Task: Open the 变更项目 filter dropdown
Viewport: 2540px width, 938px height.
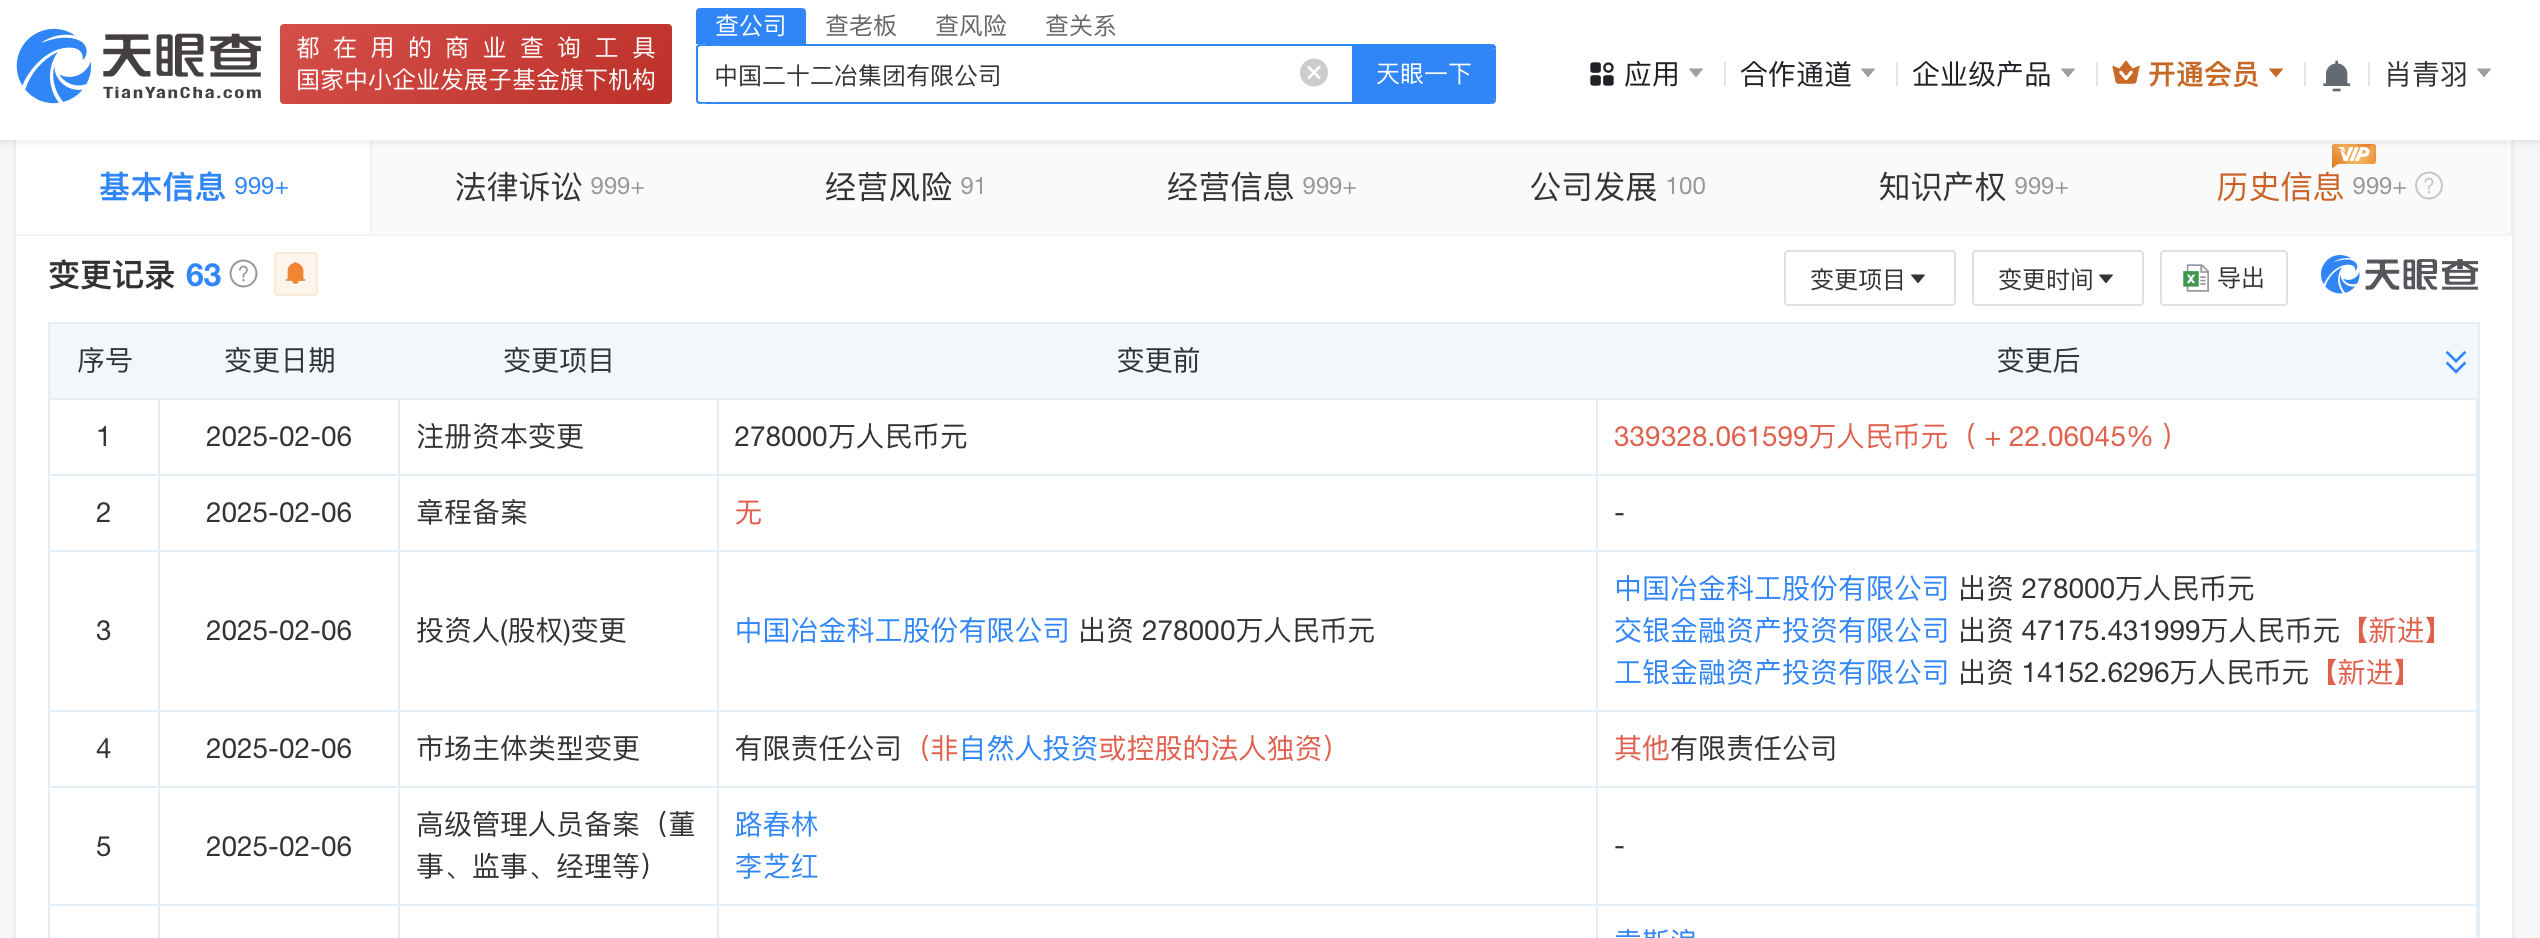Action: point(1869,278)
